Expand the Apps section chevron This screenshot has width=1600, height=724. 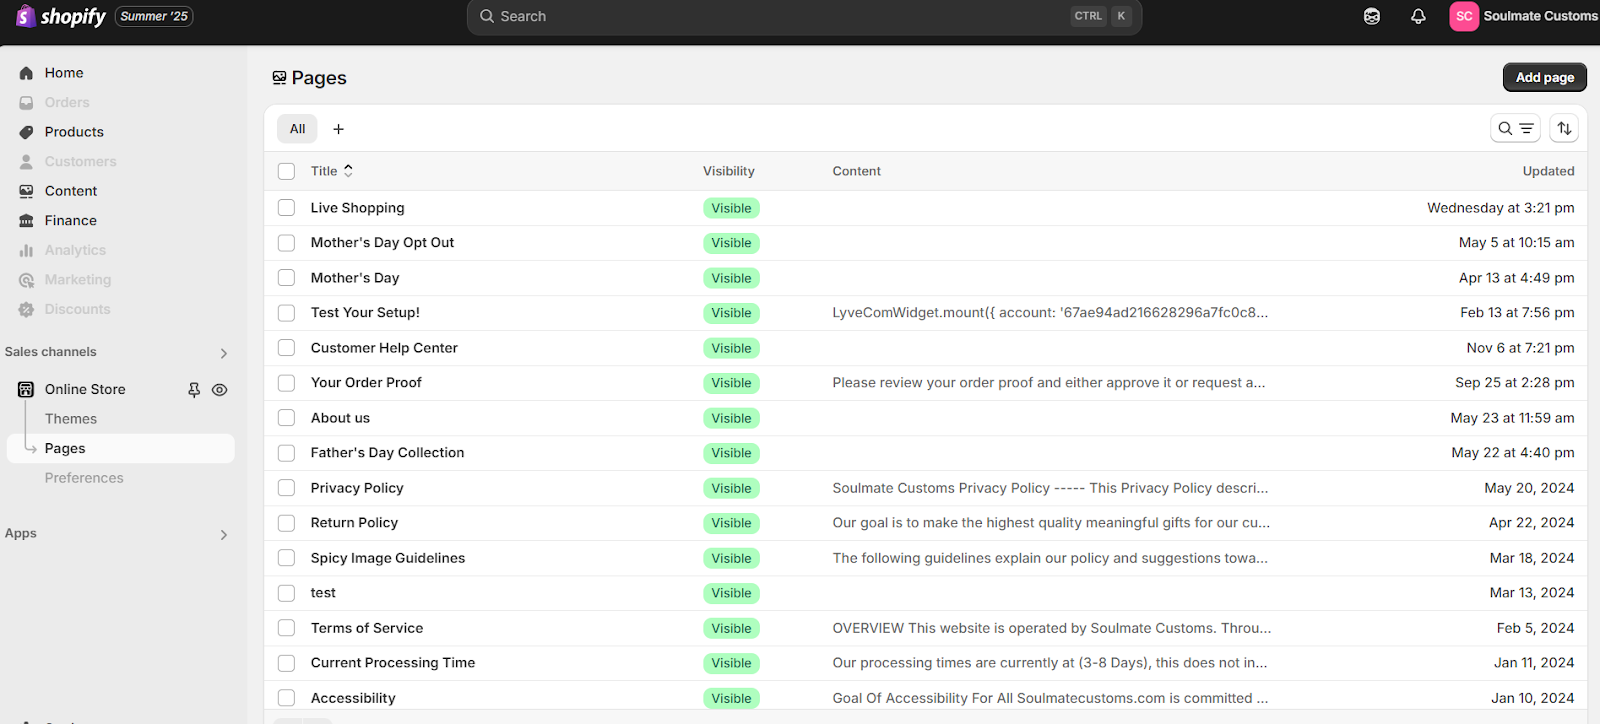tap(223, 535)
